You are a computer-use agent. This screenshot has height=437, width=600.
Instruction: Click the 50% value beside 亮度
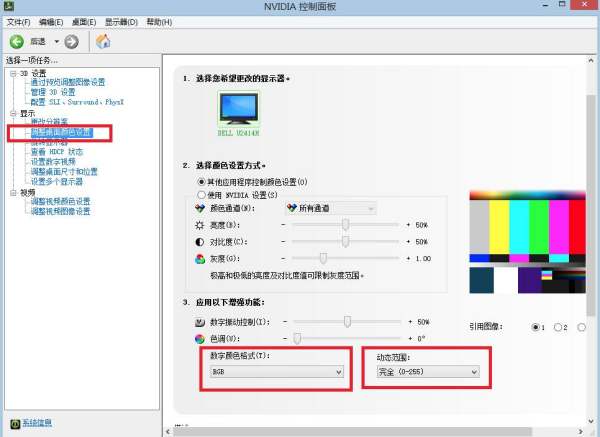click(x=421, y=225)
